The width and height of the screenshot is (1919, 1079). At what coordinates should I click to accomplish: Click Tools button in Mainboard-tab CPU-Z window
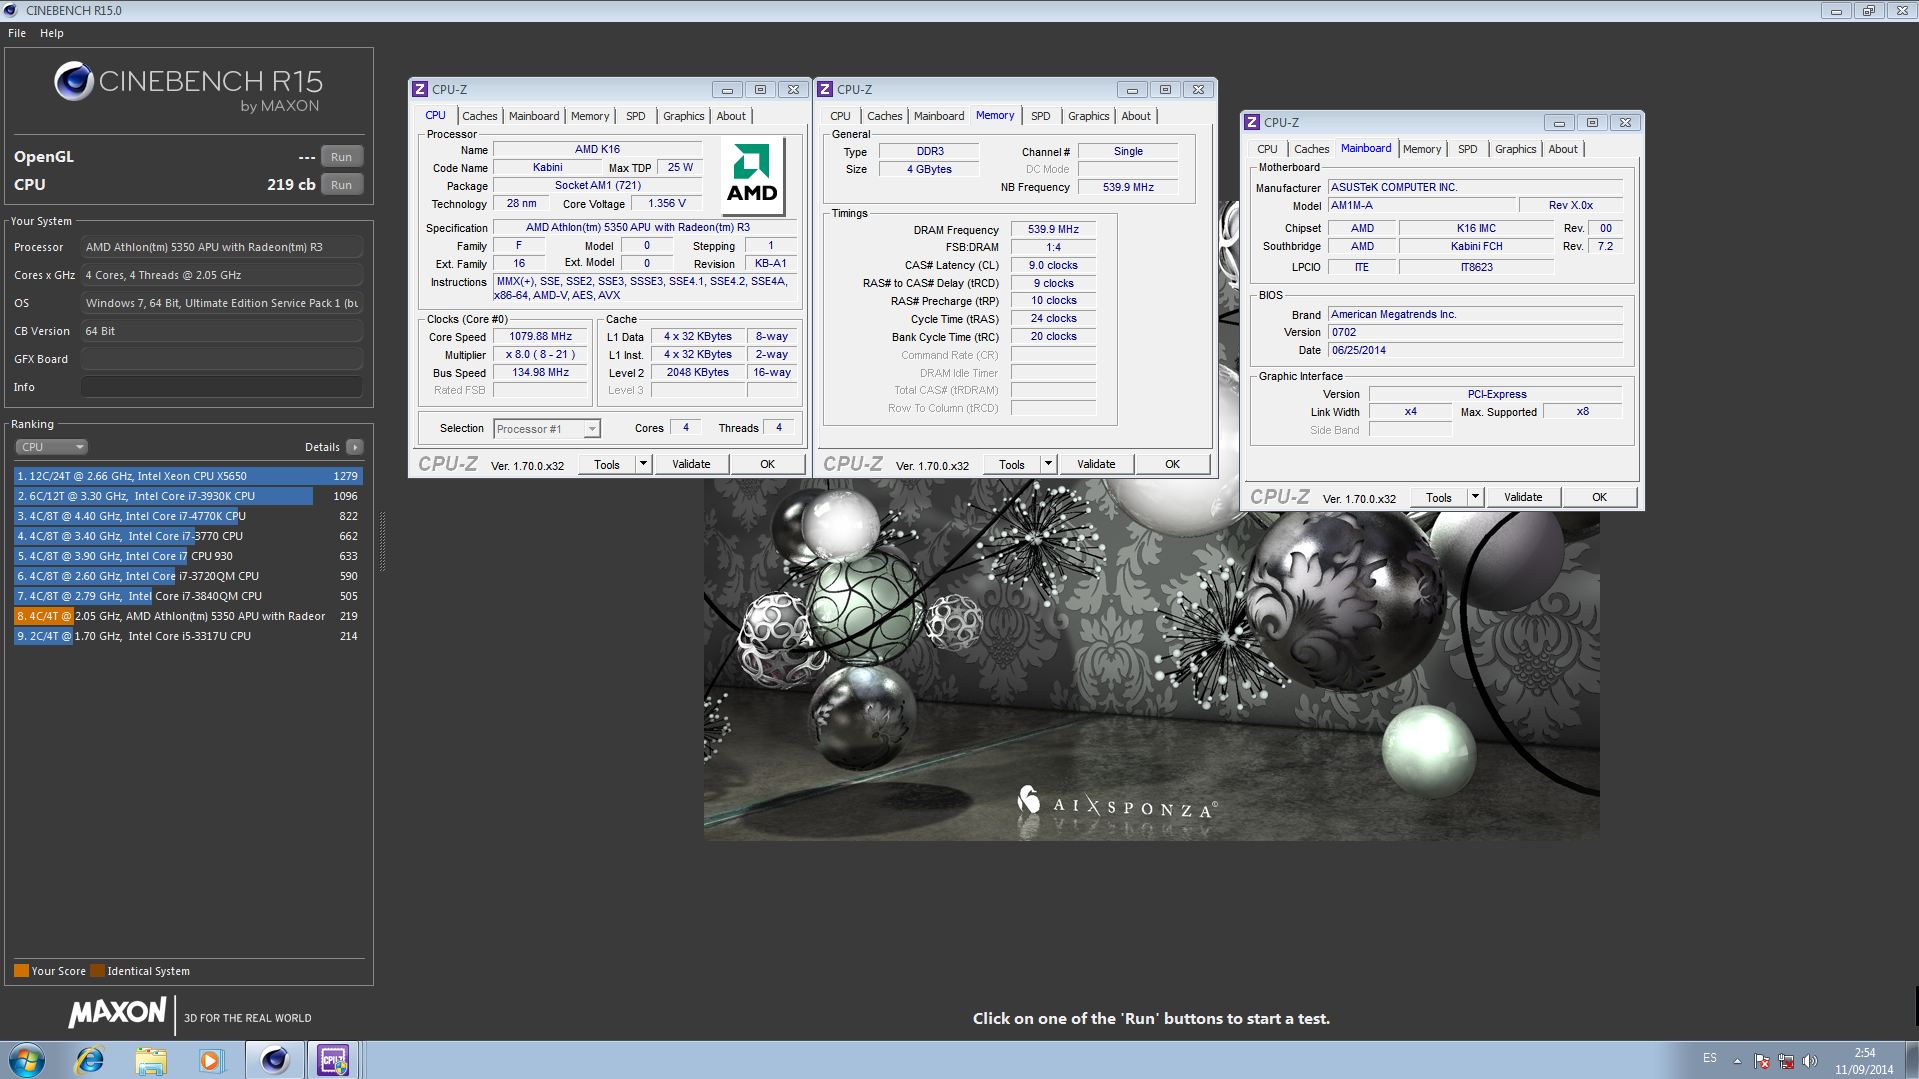[x=1439, y=497]
